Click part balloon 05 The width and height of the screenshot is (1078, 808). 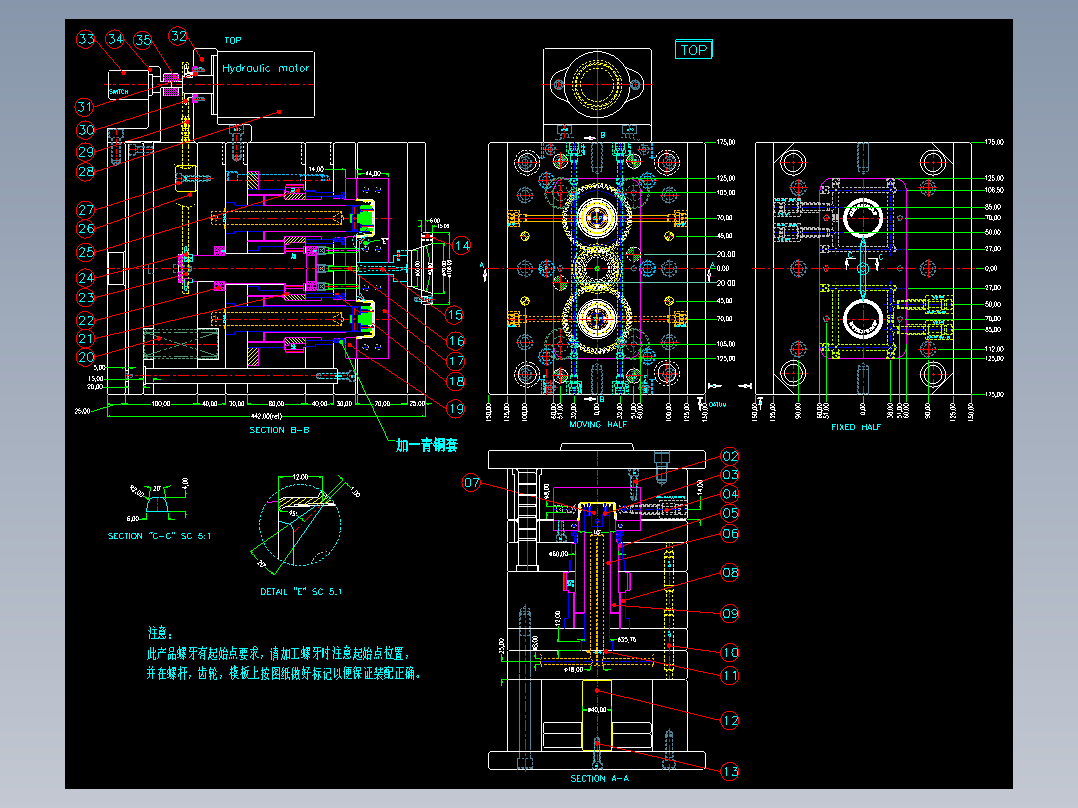(x=730, y=513)
